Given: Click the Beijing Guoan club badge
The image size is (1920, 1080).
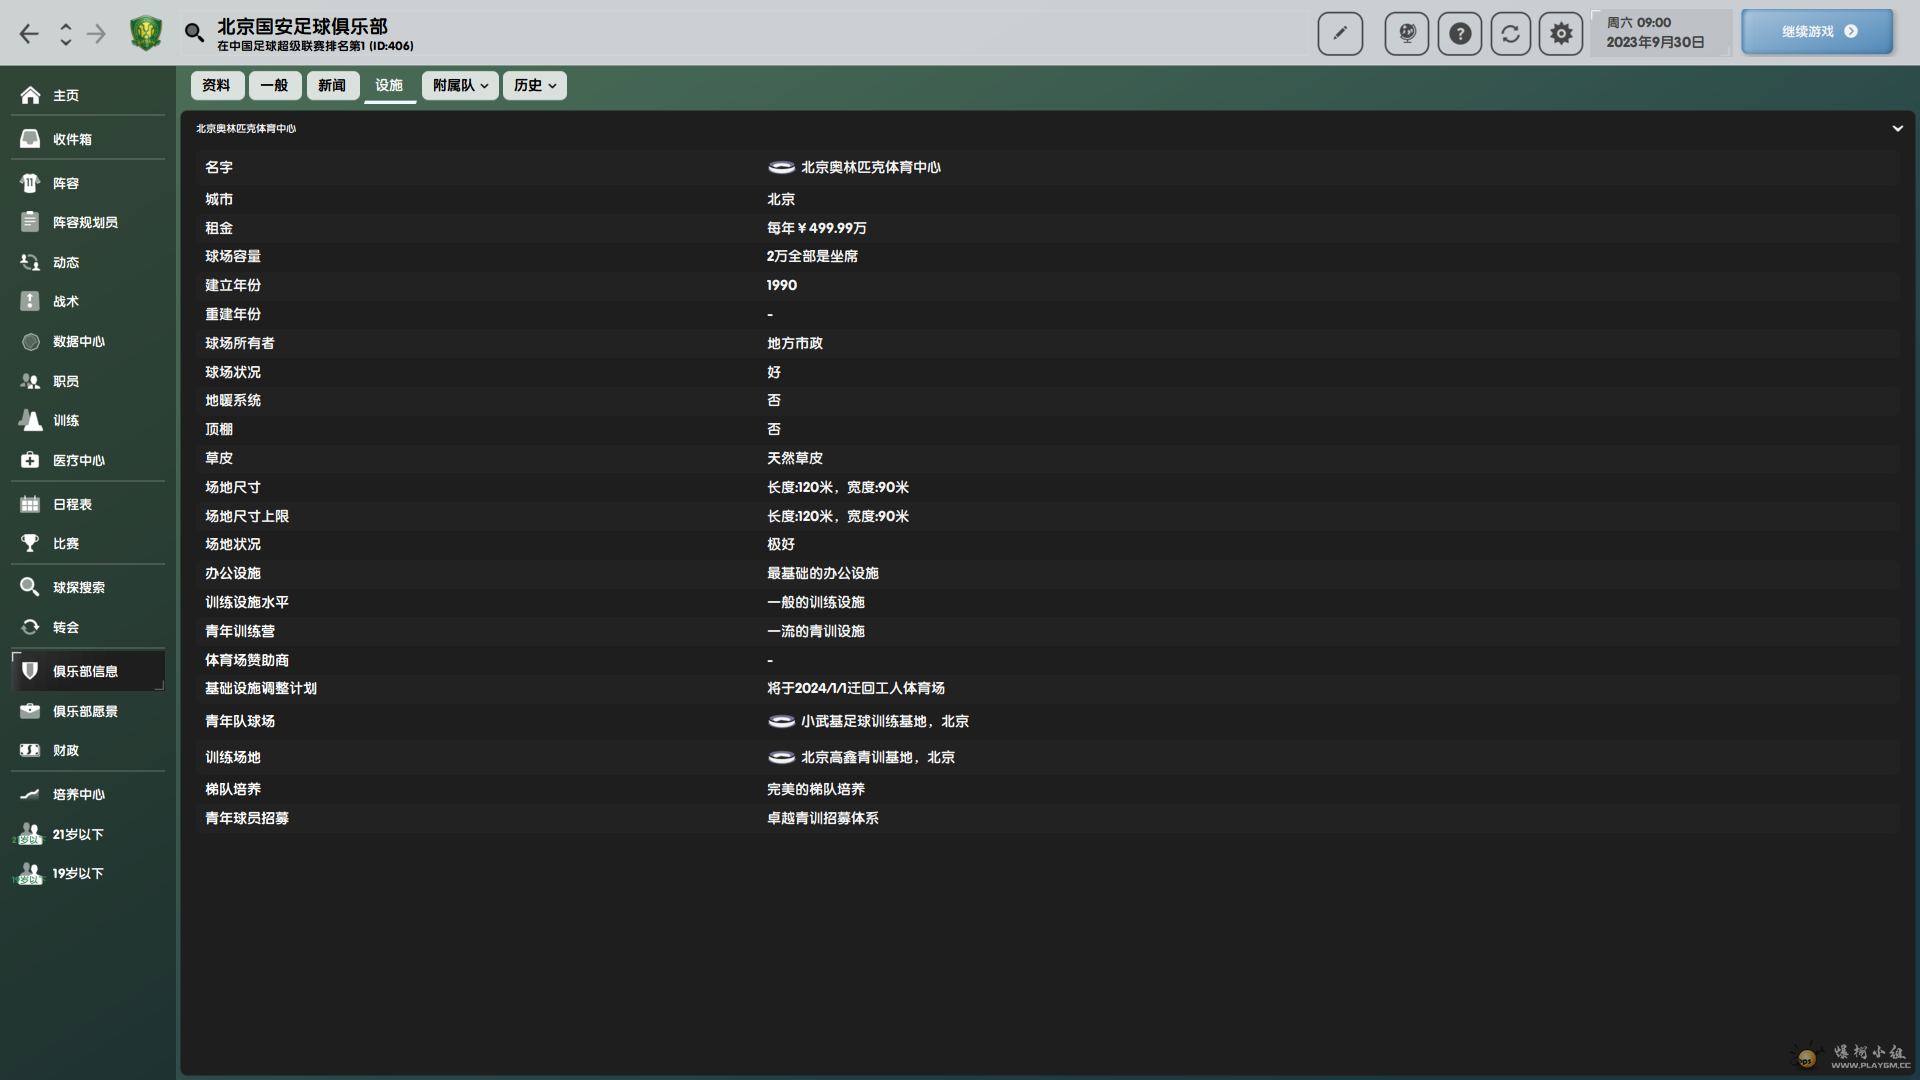Looking at the screenshot, I should 146,33.
